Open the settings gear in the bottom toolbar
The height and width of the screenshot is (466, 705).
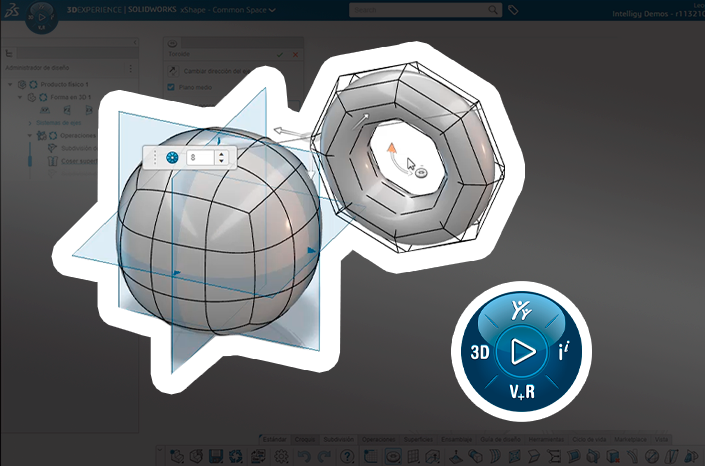[x=281, y=456]
